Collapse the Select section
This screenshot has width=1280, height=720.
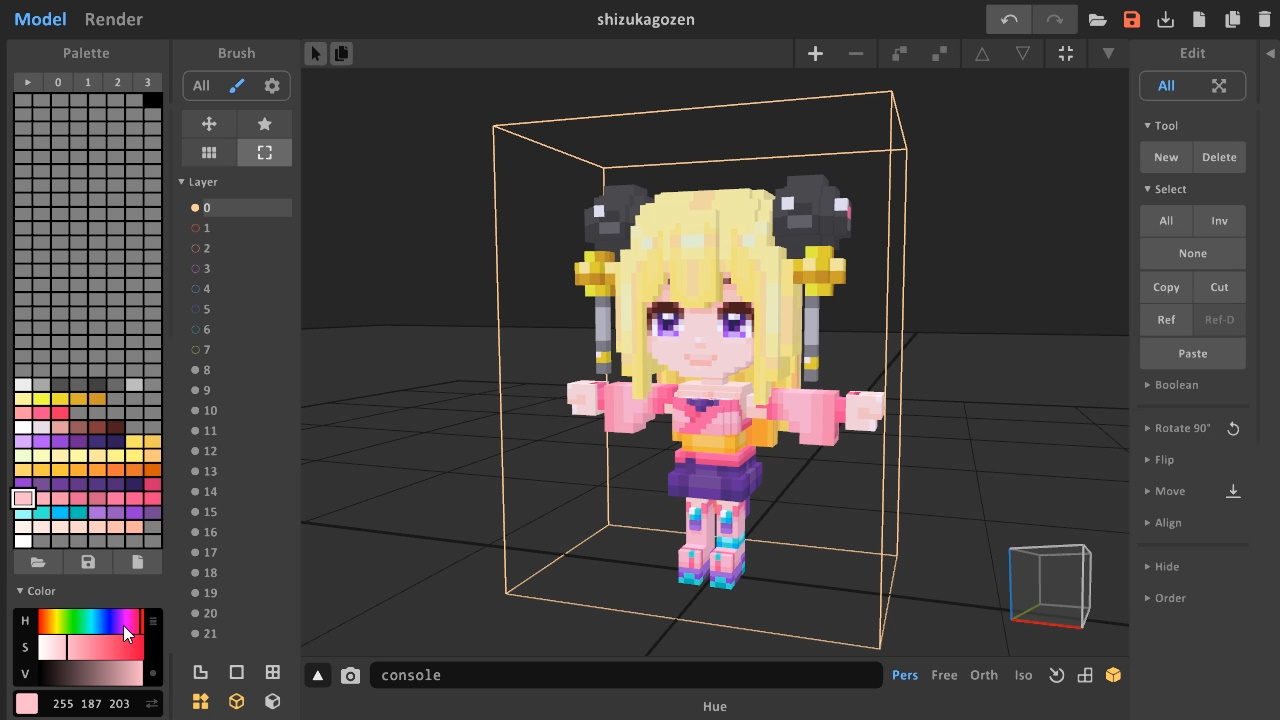click(1165, 189)
